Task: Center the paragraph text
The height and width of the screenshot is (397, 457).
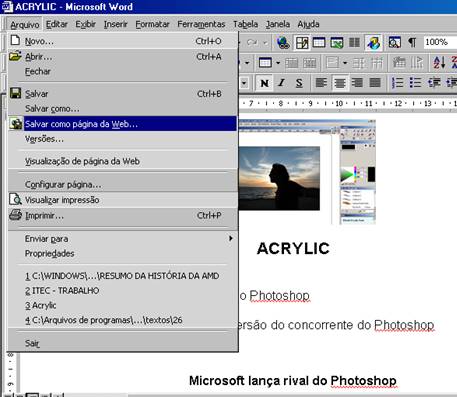Action: [340, 83]
